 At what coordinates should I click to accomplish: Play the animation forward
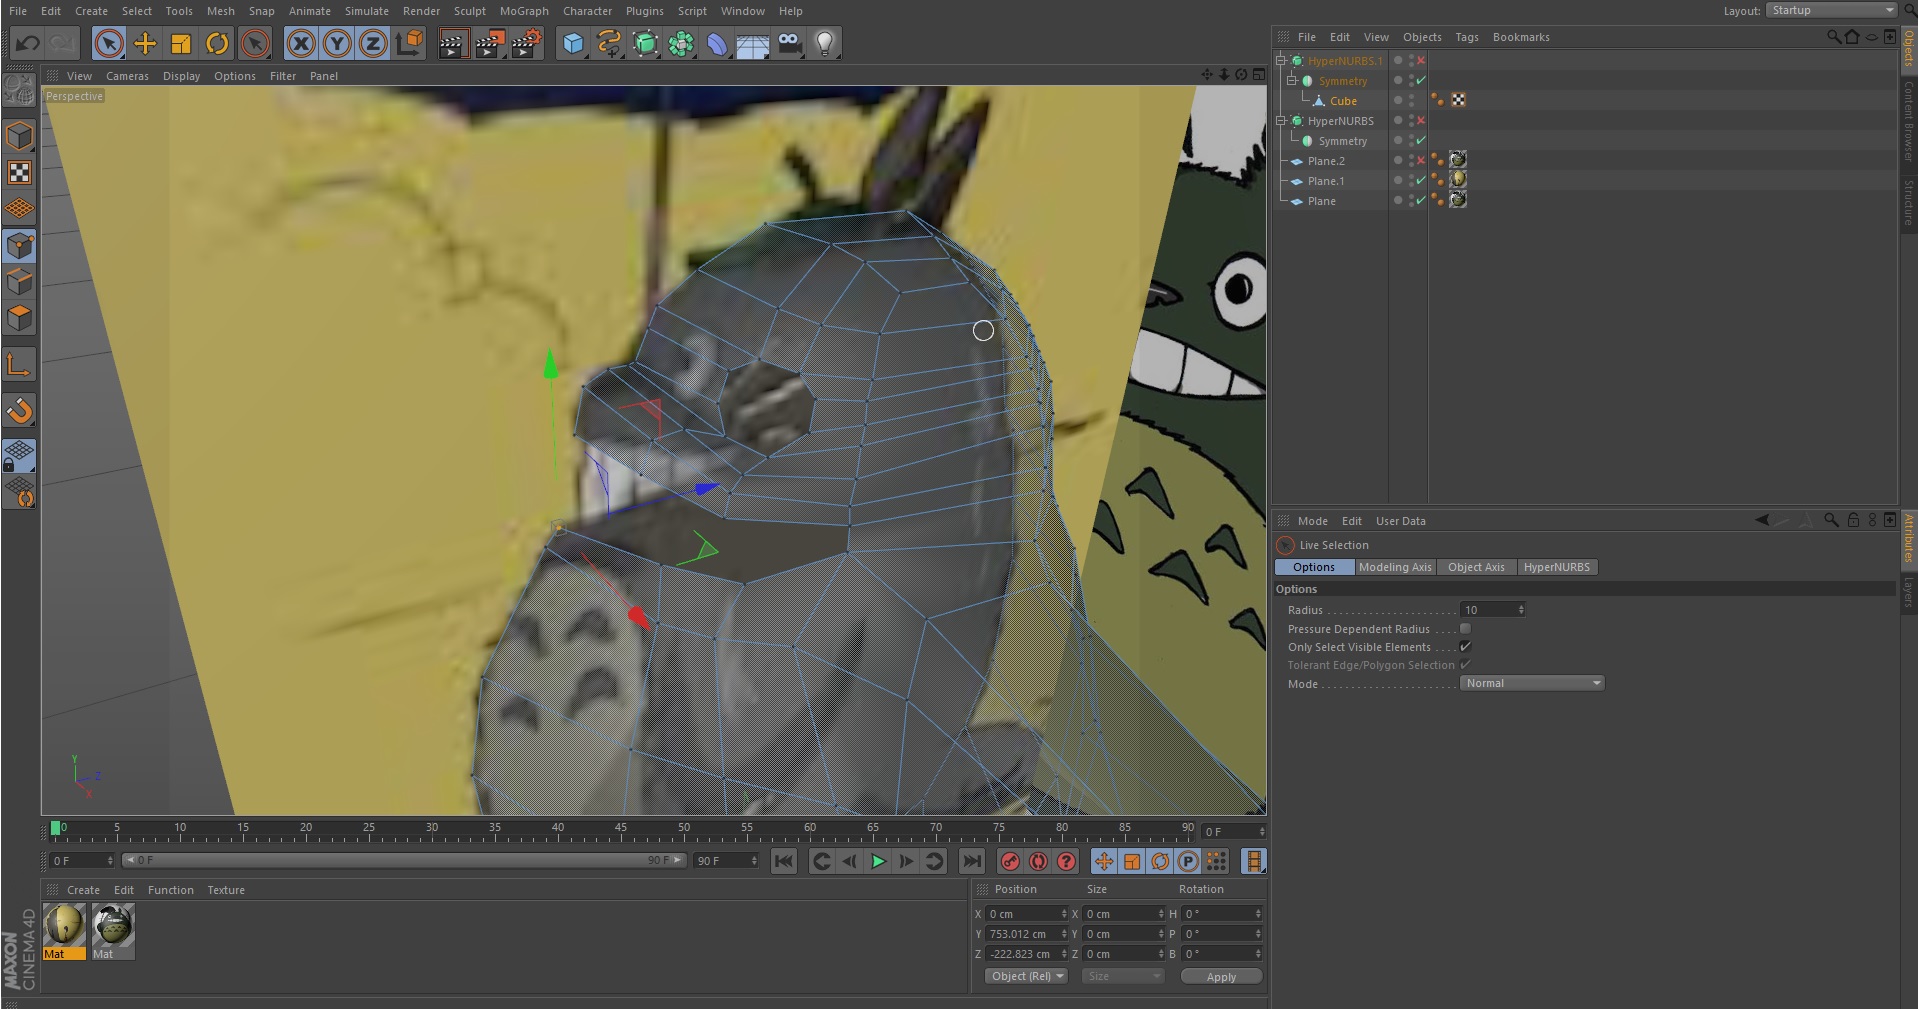[x=878, y=861]
